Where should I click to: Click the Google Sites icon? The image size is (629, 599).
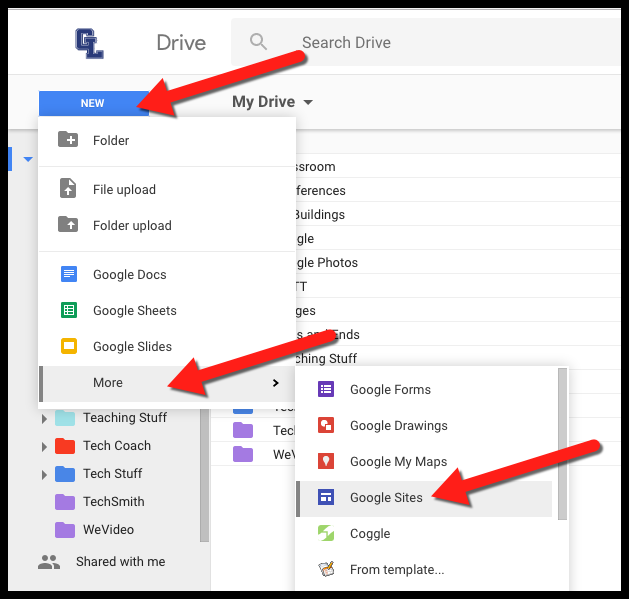point(326,497)
